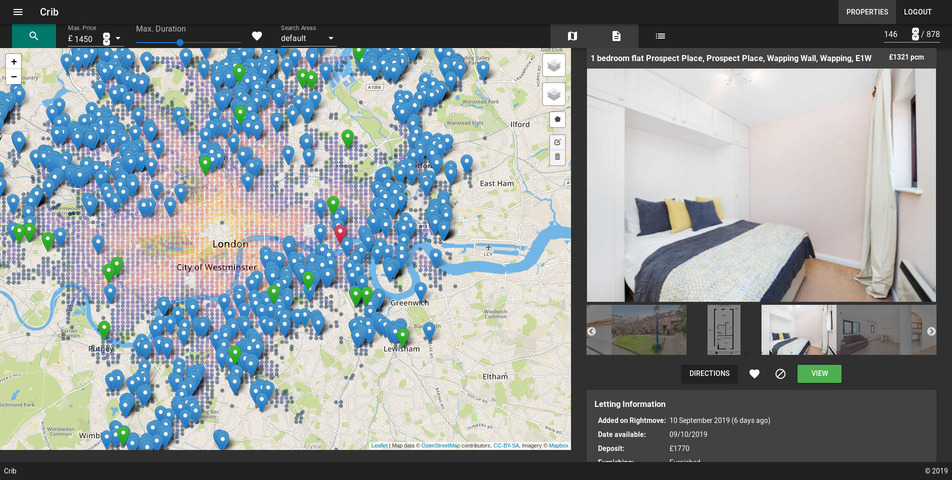Switch to the map view tab

coord(572,36)
